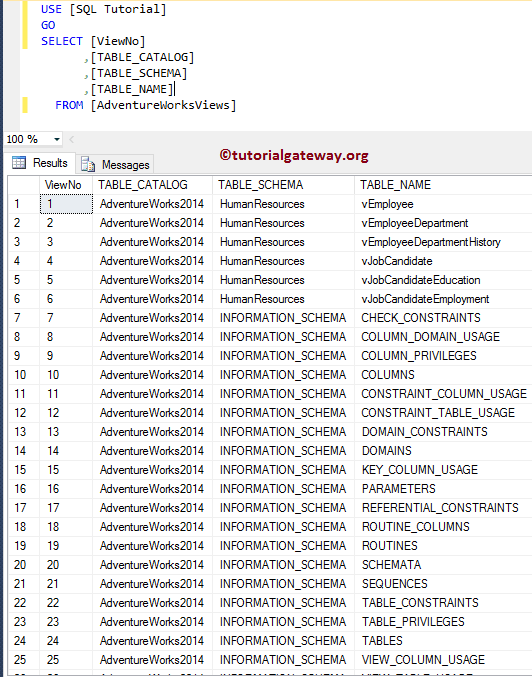Select the SEQUENCES cell
This screenshot has width=532, height=677.
pyautogui.click(x=443, y=584)
